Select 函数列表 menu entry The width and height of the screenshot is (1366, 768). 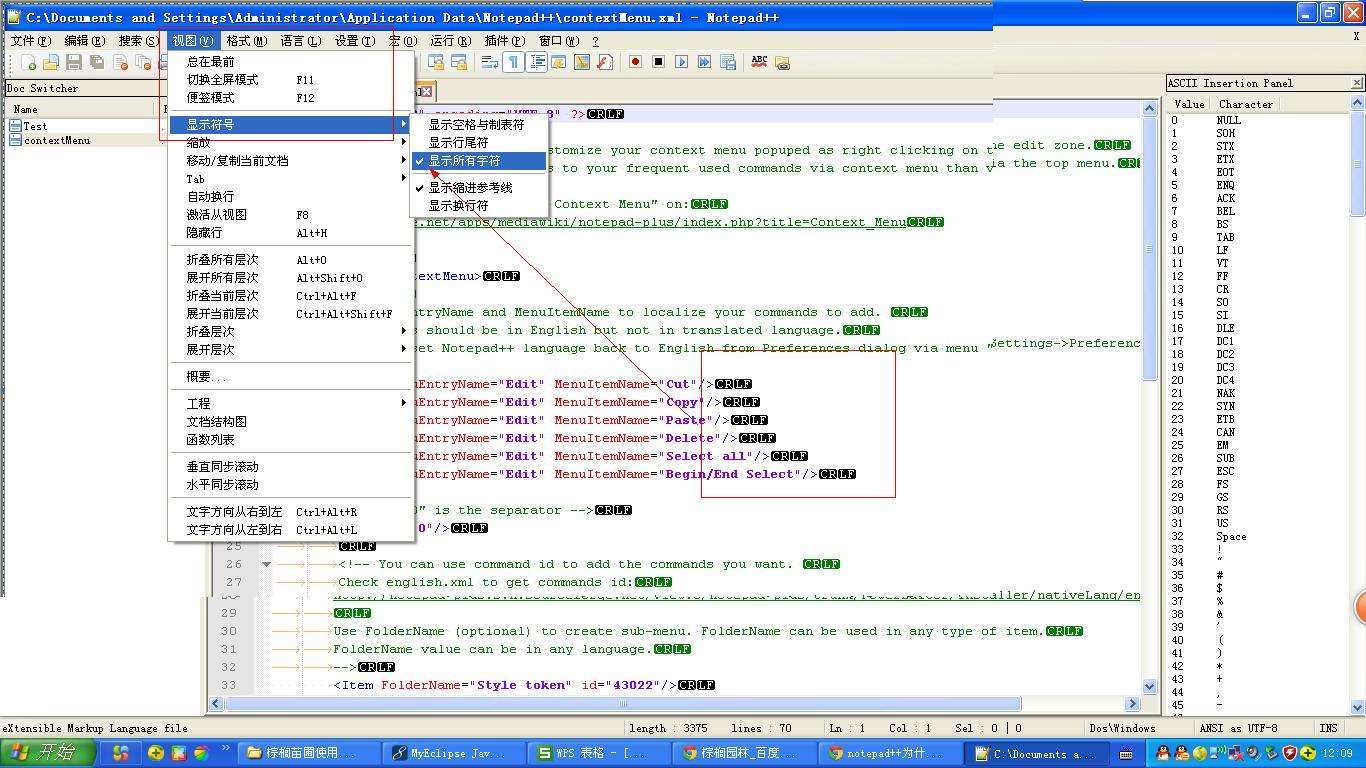(290, 440)
